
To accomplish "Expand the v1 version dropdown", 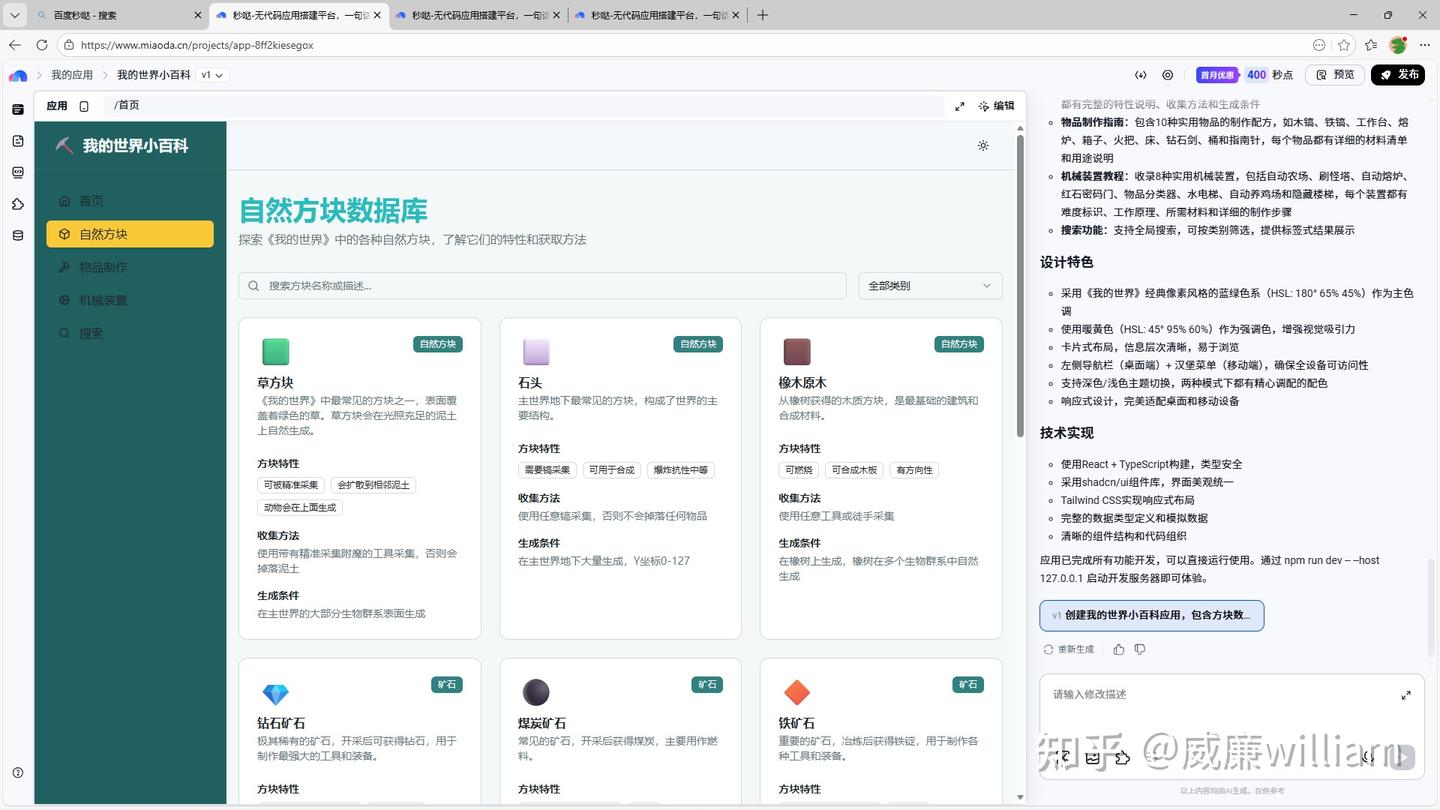I will pos(210,74).
